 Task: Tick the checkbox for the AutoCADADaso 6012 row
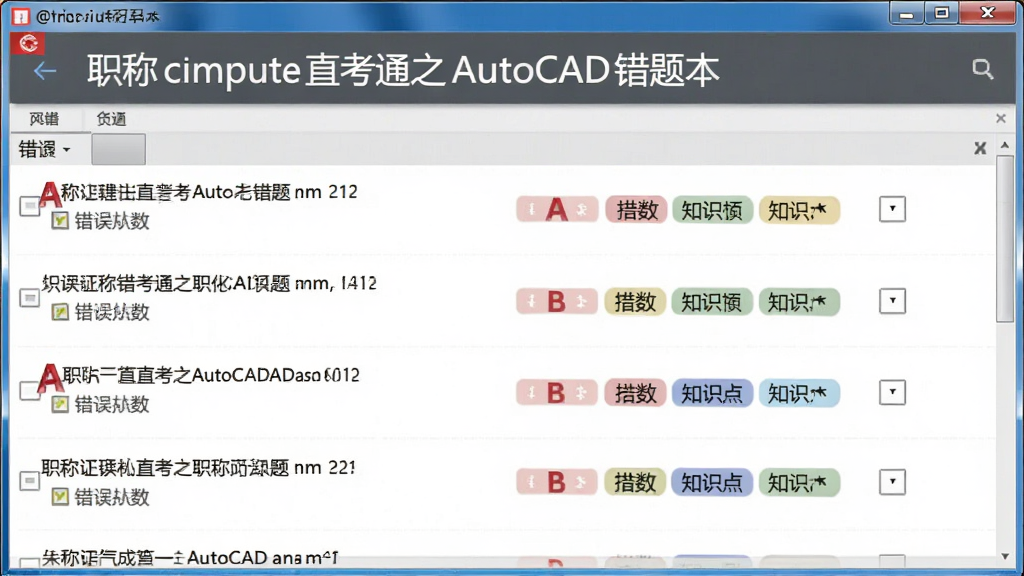[x=28, y=391]
